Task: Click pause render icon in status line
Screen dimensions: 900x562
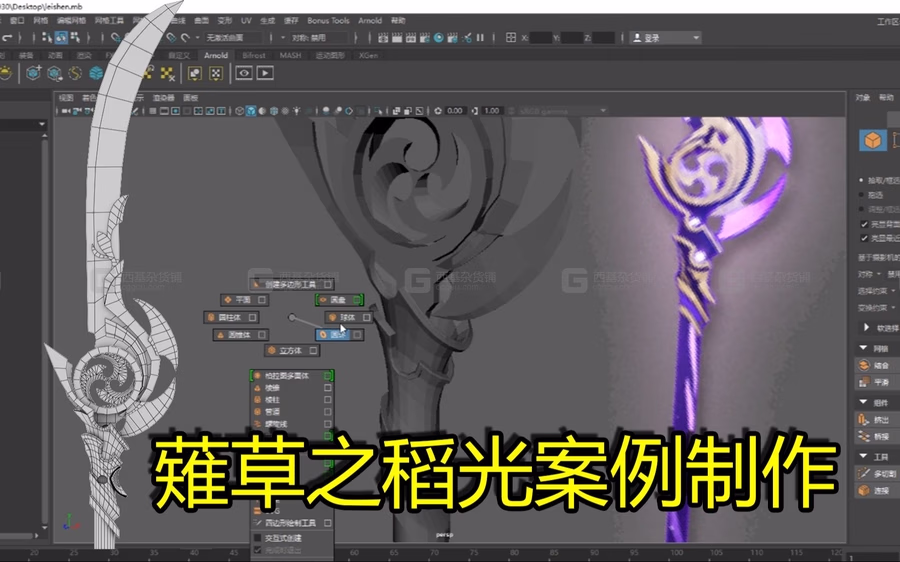Action: coord(480,38)
